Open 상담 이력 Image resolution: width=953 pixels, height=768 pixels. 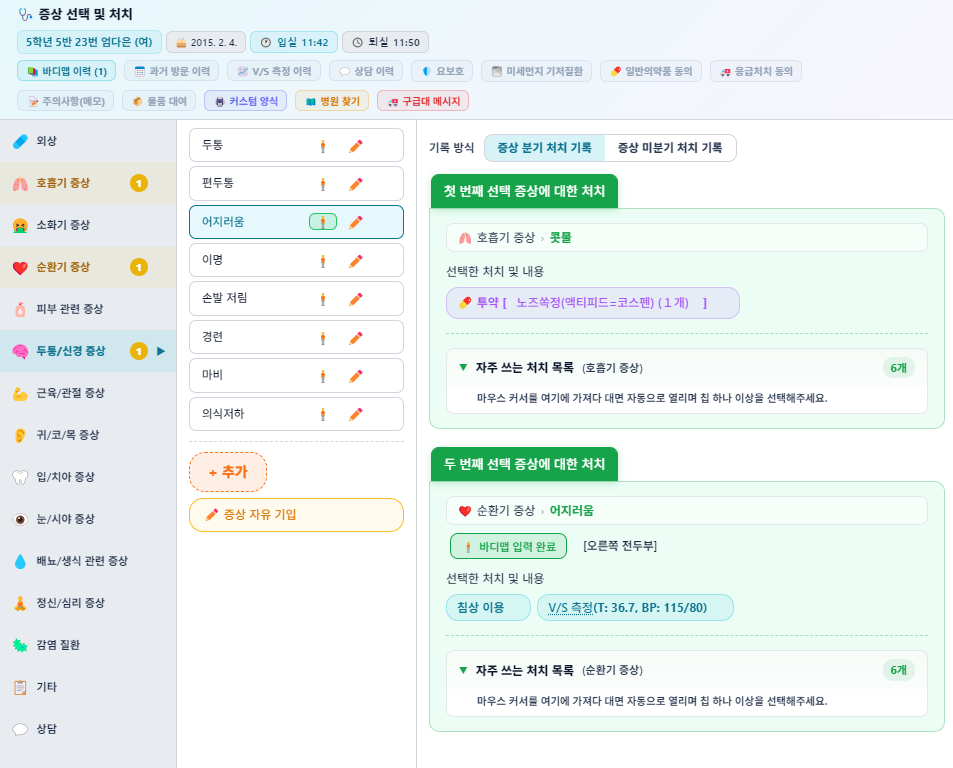click(366, 71)
